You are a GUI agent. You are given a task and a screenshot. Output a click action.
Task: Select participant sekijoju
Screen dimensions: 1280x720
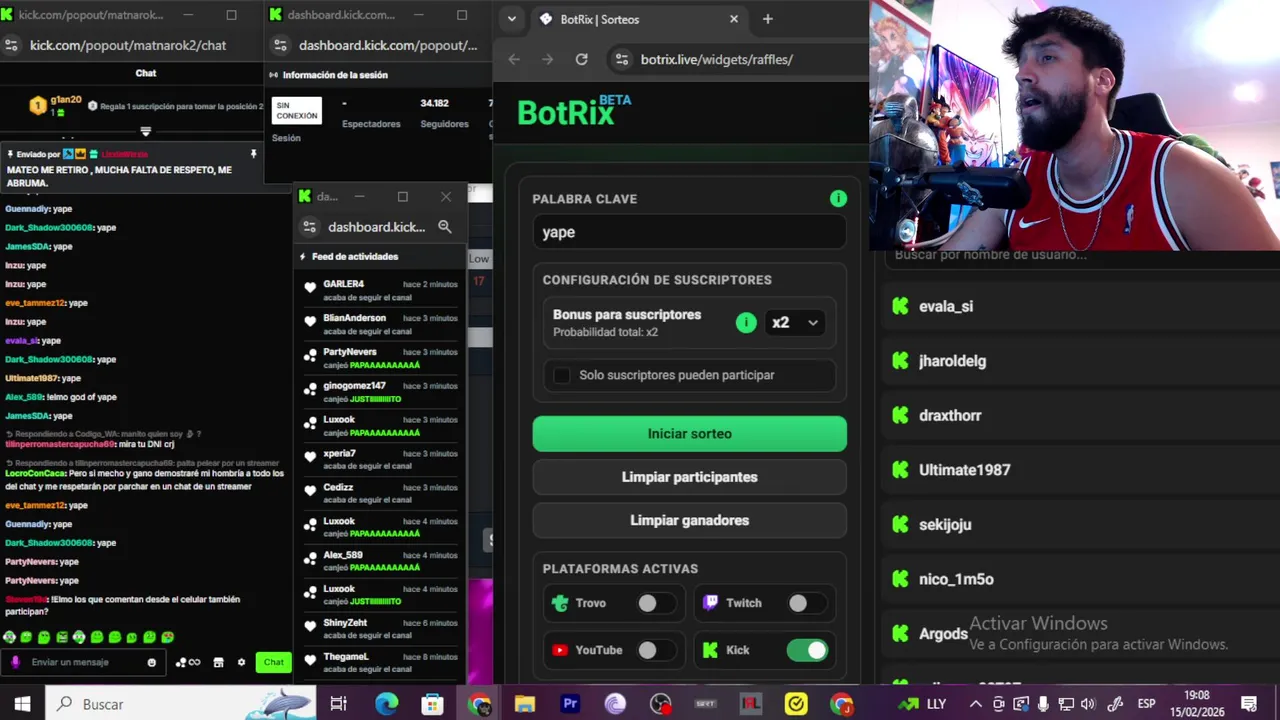click(945, 524)
